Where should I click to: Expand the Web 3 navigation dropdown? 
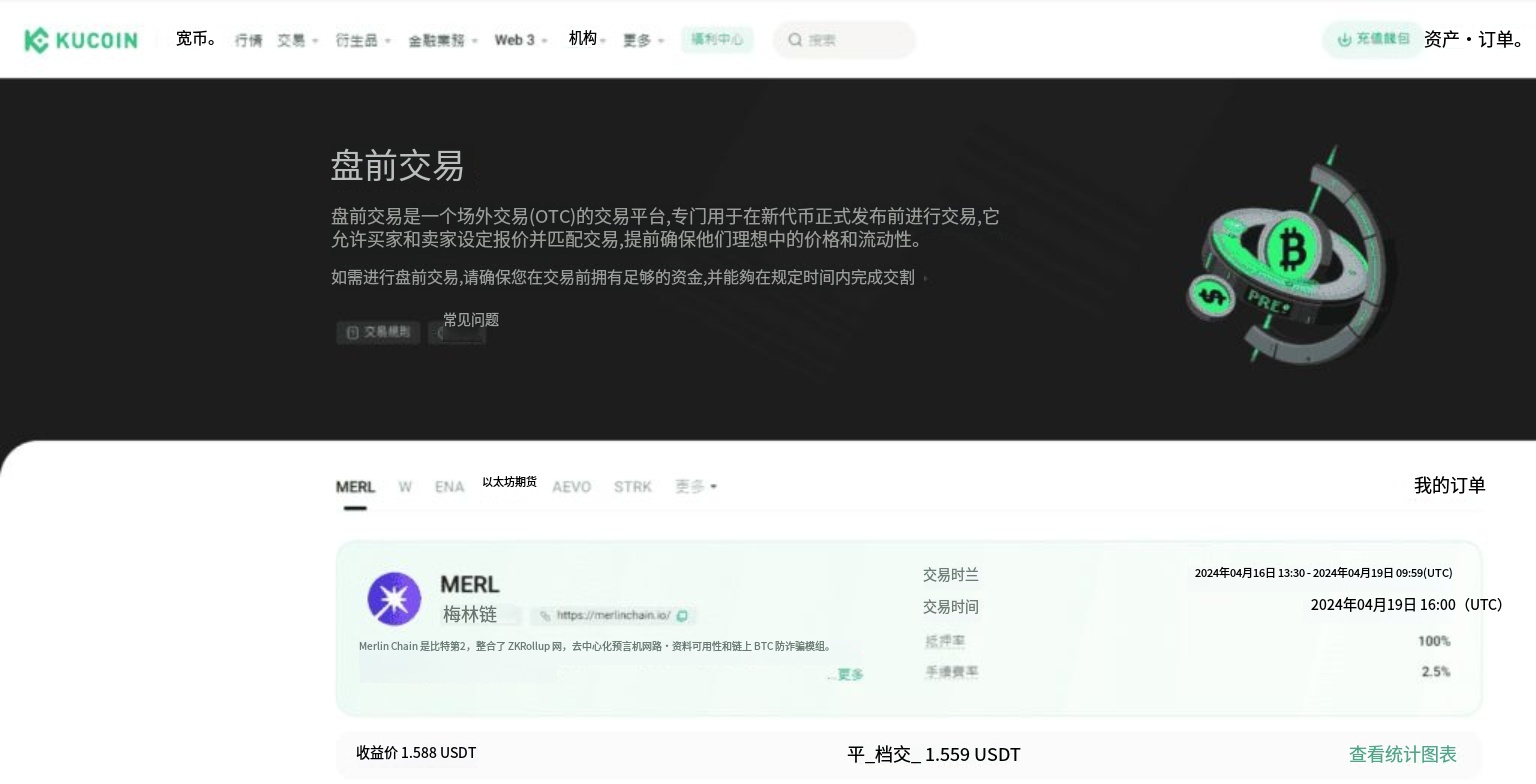click(x=520, y=40)
